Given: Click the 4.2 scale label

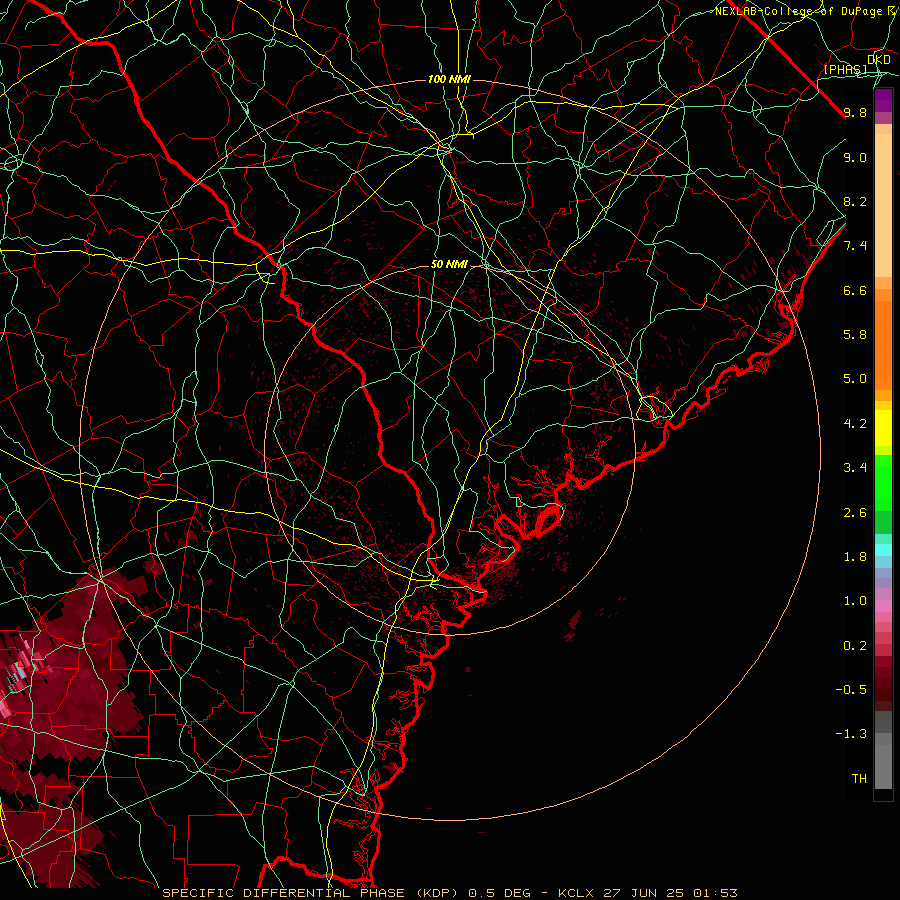Looking at the screenshot, I should [855, 424].
